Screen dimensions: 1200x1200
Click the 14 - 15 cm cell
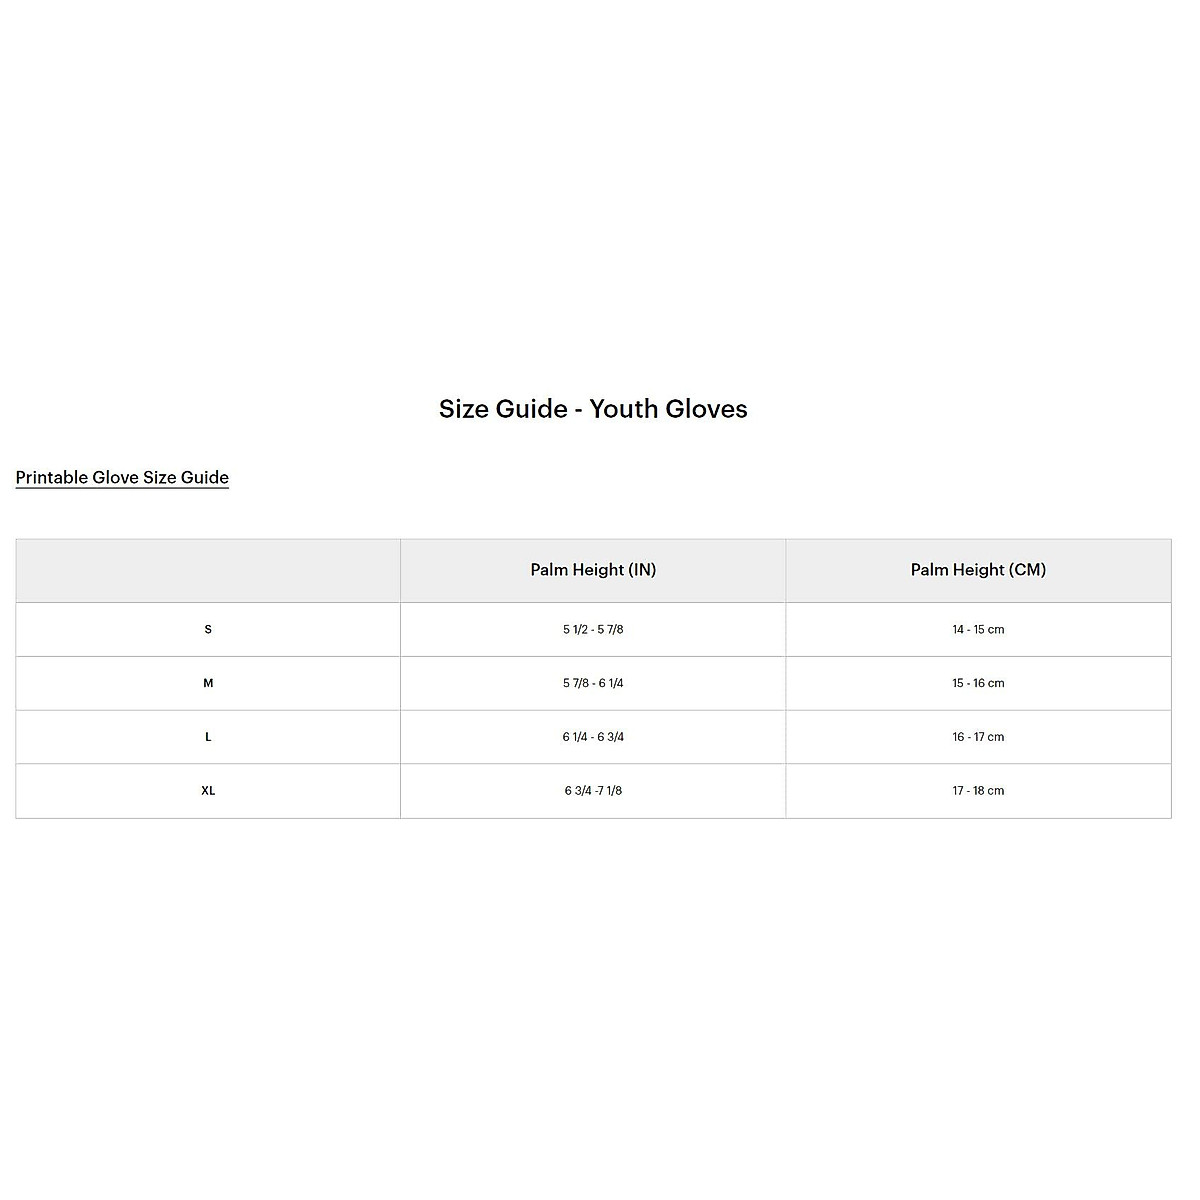click(978, 629)
